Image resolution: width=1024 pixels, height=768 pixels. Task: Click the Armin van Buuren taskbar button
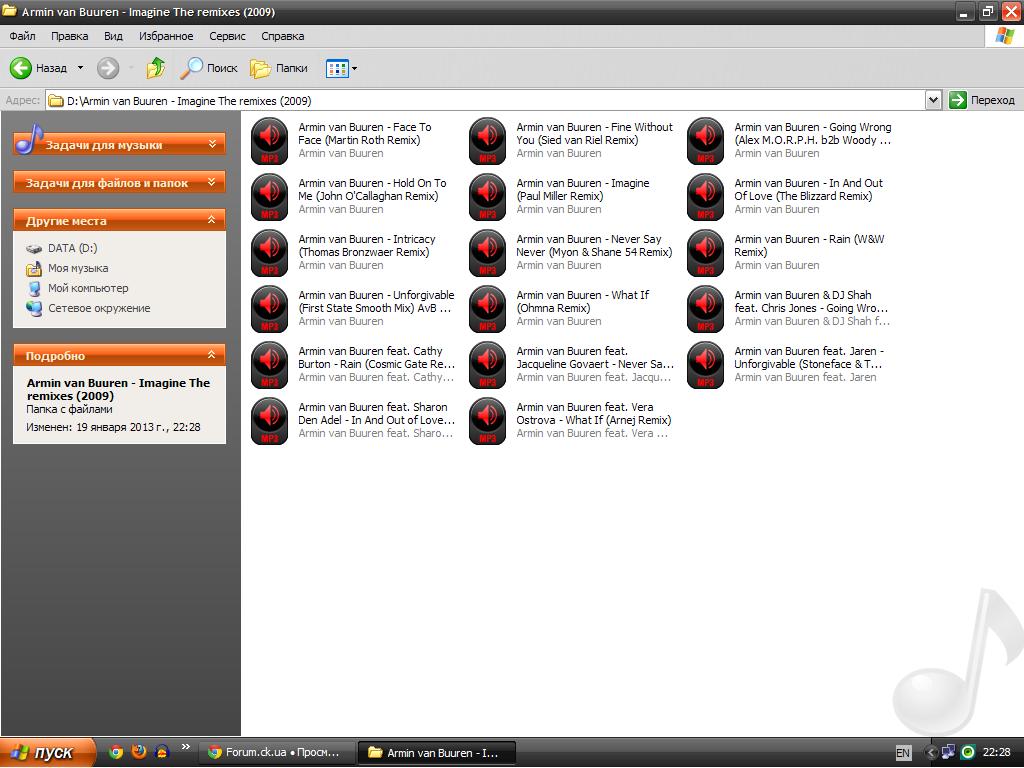(x=438, y=752)
